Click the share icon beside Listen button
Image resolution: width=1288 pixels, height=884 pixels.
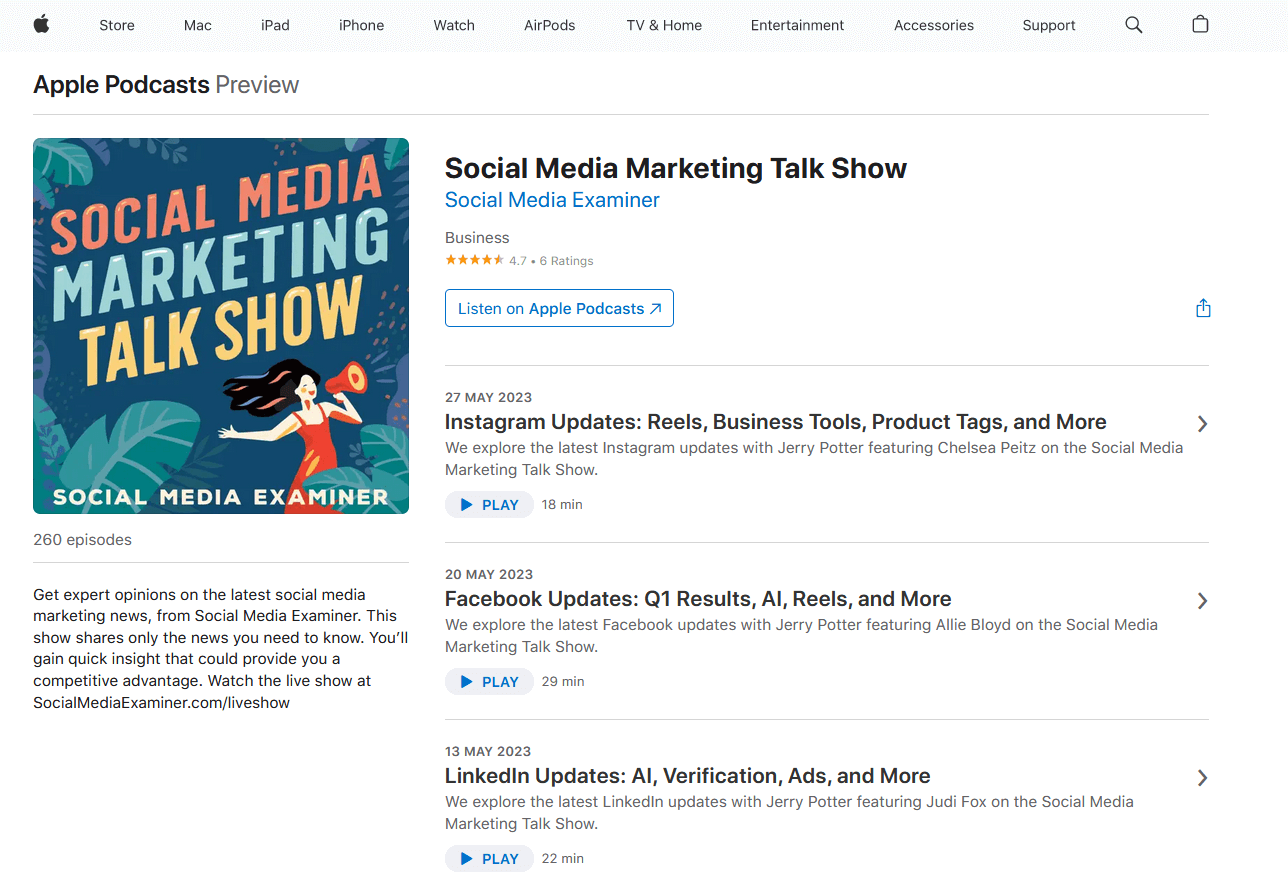(1203, 308)
